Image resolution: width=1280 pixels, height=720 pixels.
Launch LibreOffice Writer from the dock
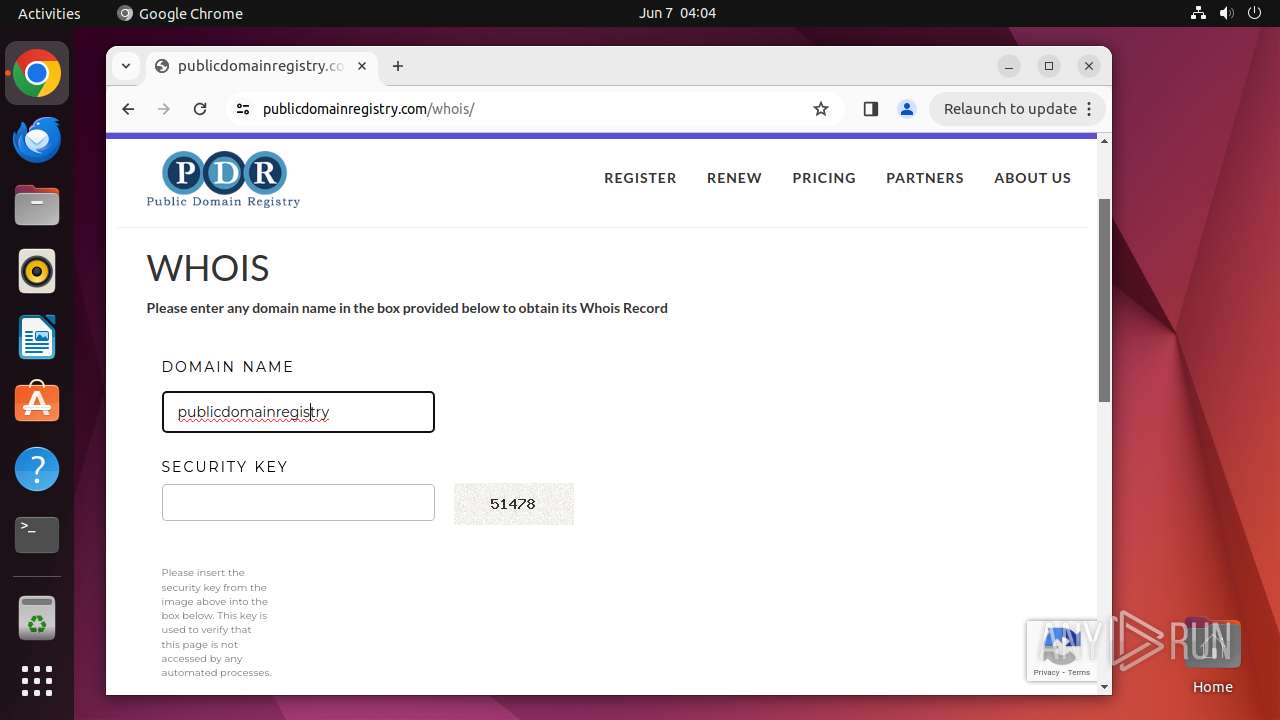pos(37,337)
